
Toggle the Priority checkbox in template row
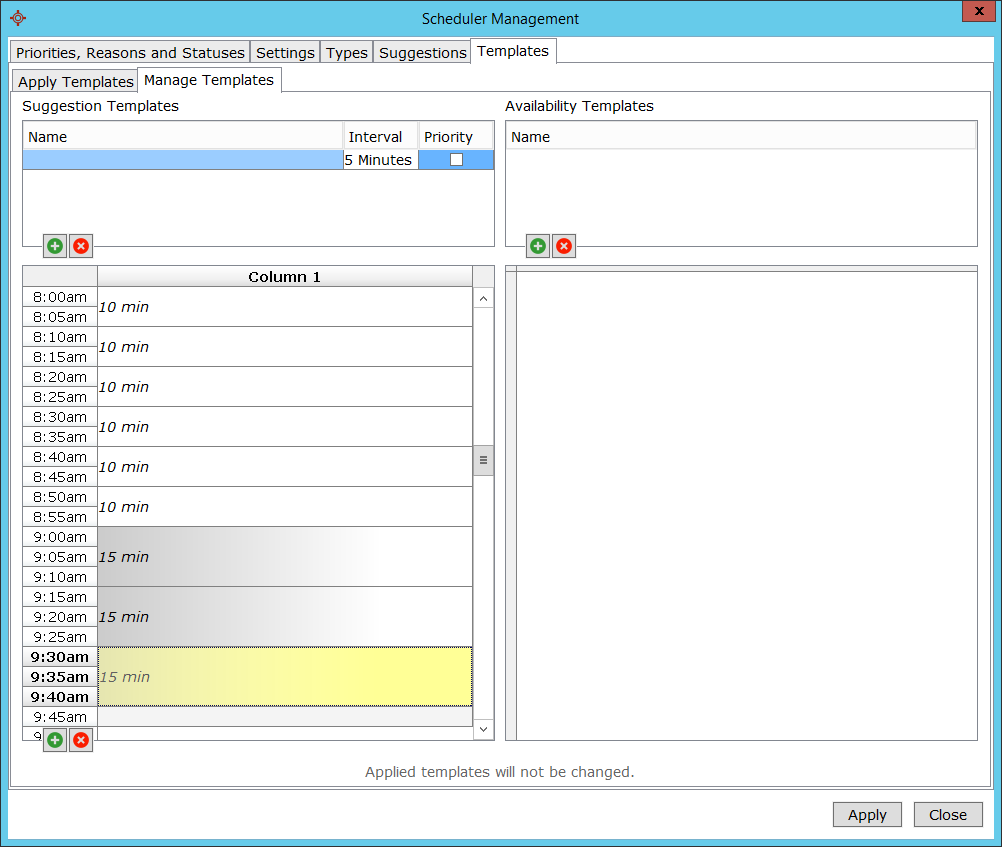pos(456,160)
